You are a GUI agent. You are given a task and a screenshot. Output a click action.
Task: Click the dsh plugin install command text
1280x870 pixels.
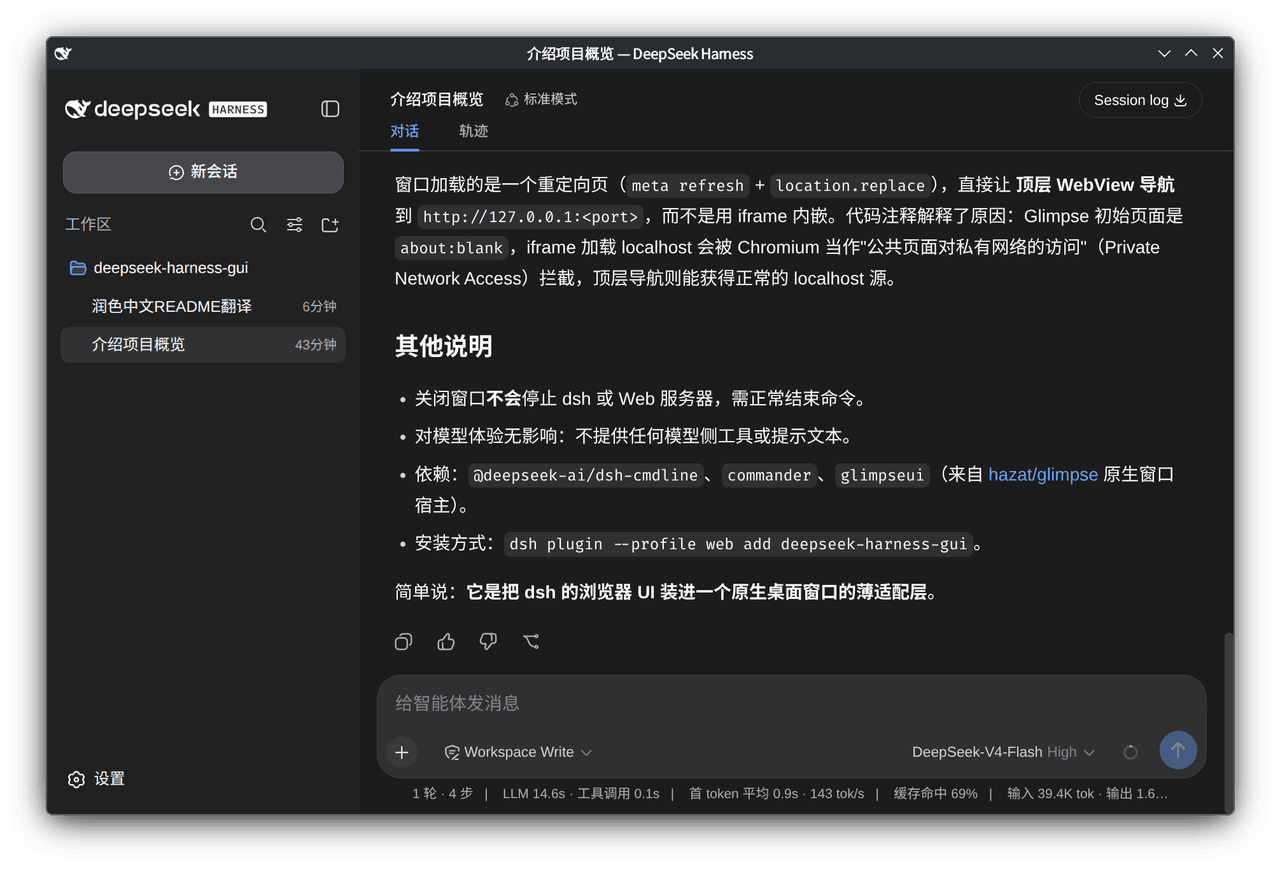pos(738,544)
